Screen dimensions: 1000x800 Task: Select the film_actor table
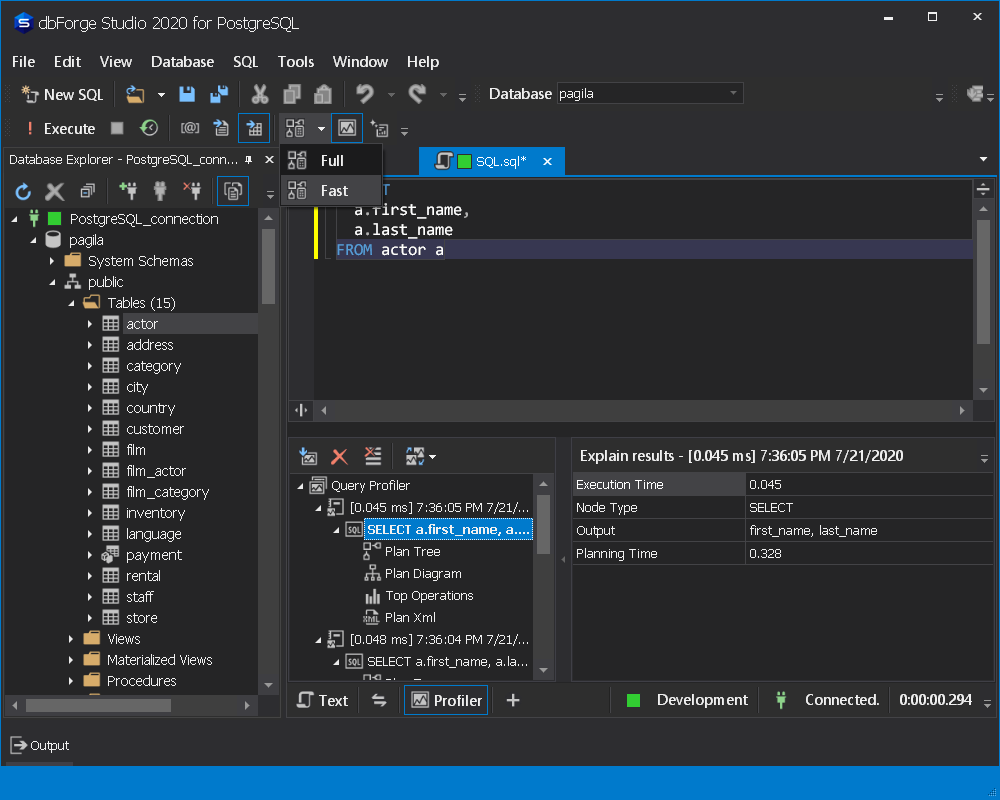point(156,471)
